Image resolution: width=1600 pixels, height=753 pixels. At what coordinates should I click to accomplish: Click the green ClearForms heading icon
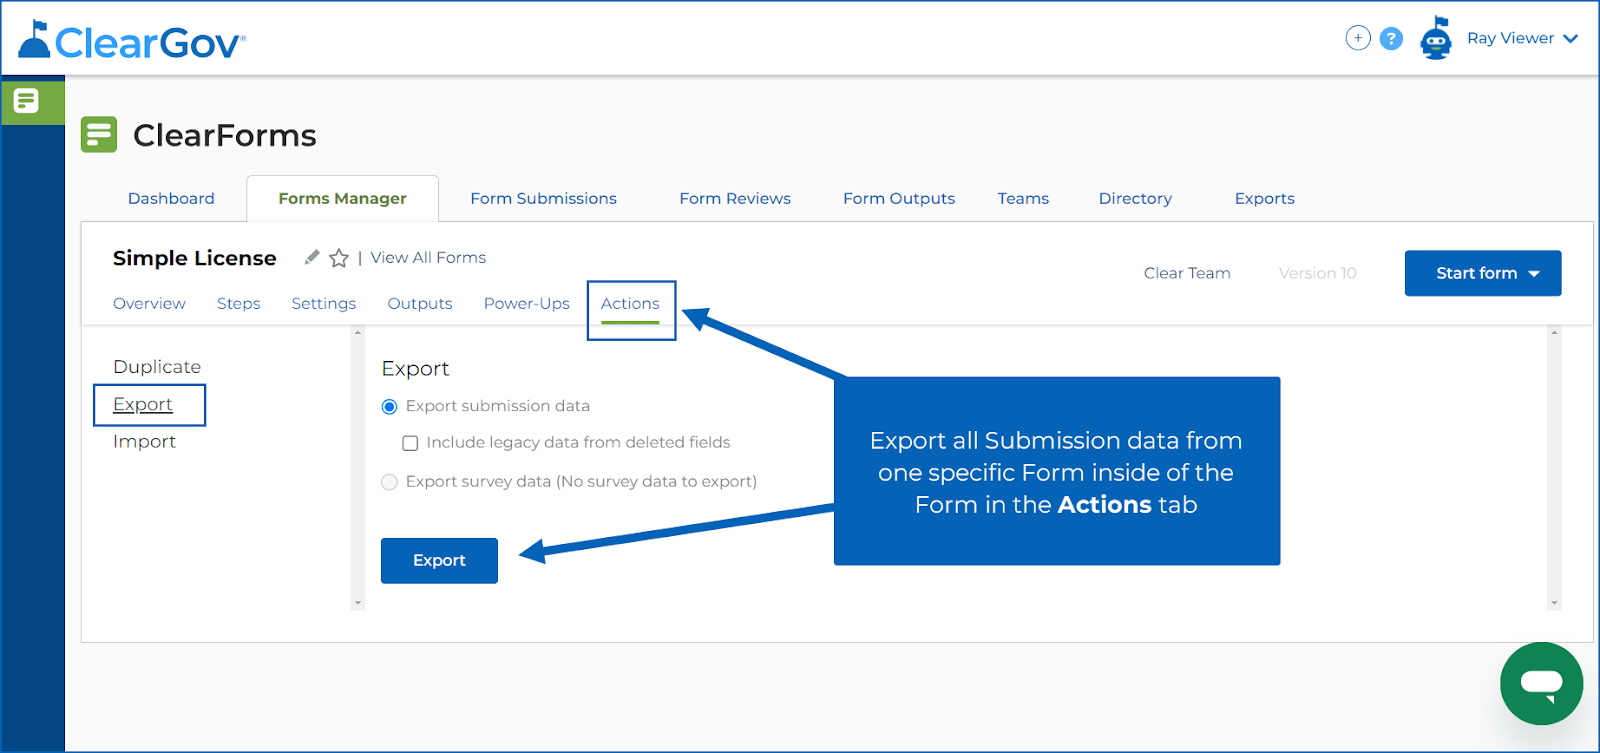tap(99, 134)
